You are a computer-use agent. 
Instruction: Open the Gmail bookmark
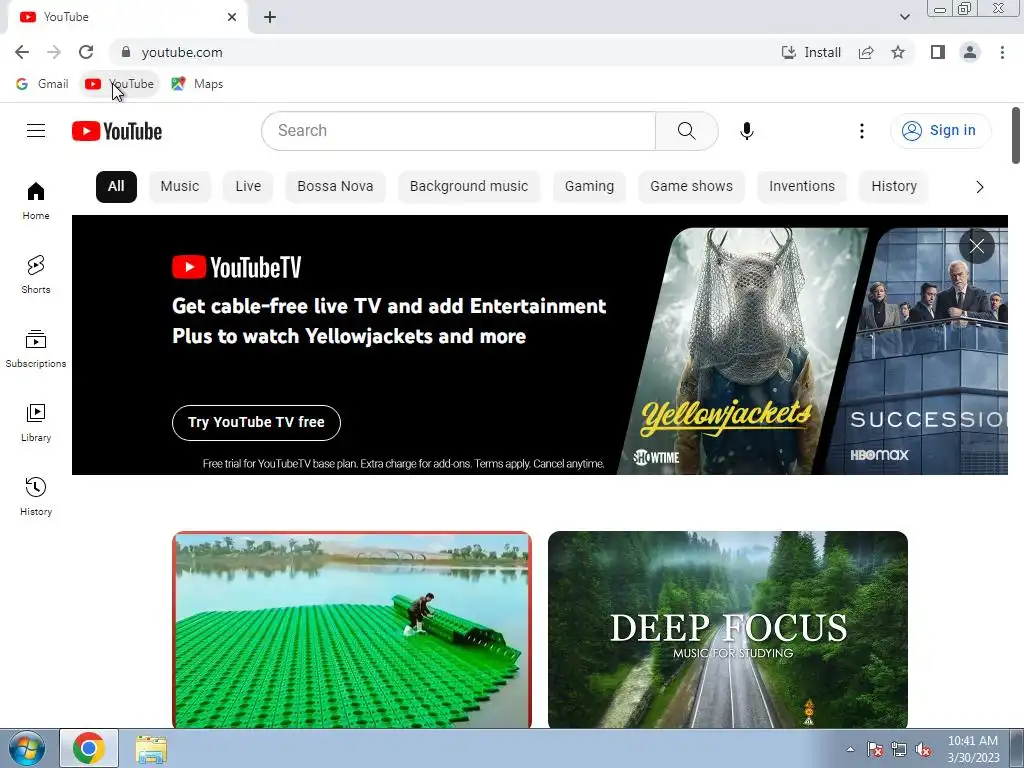[42, 84]
